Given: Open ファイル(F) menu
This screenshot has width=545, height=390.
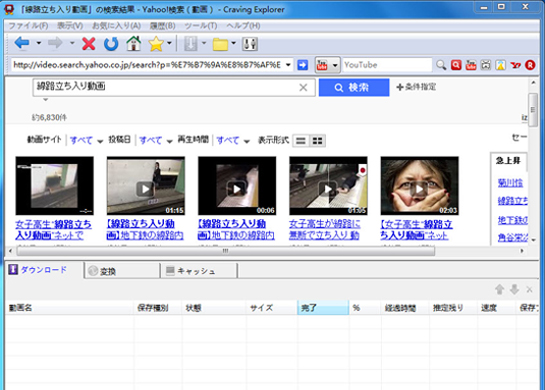Looking at the screenshot, I should pos(28,26).
